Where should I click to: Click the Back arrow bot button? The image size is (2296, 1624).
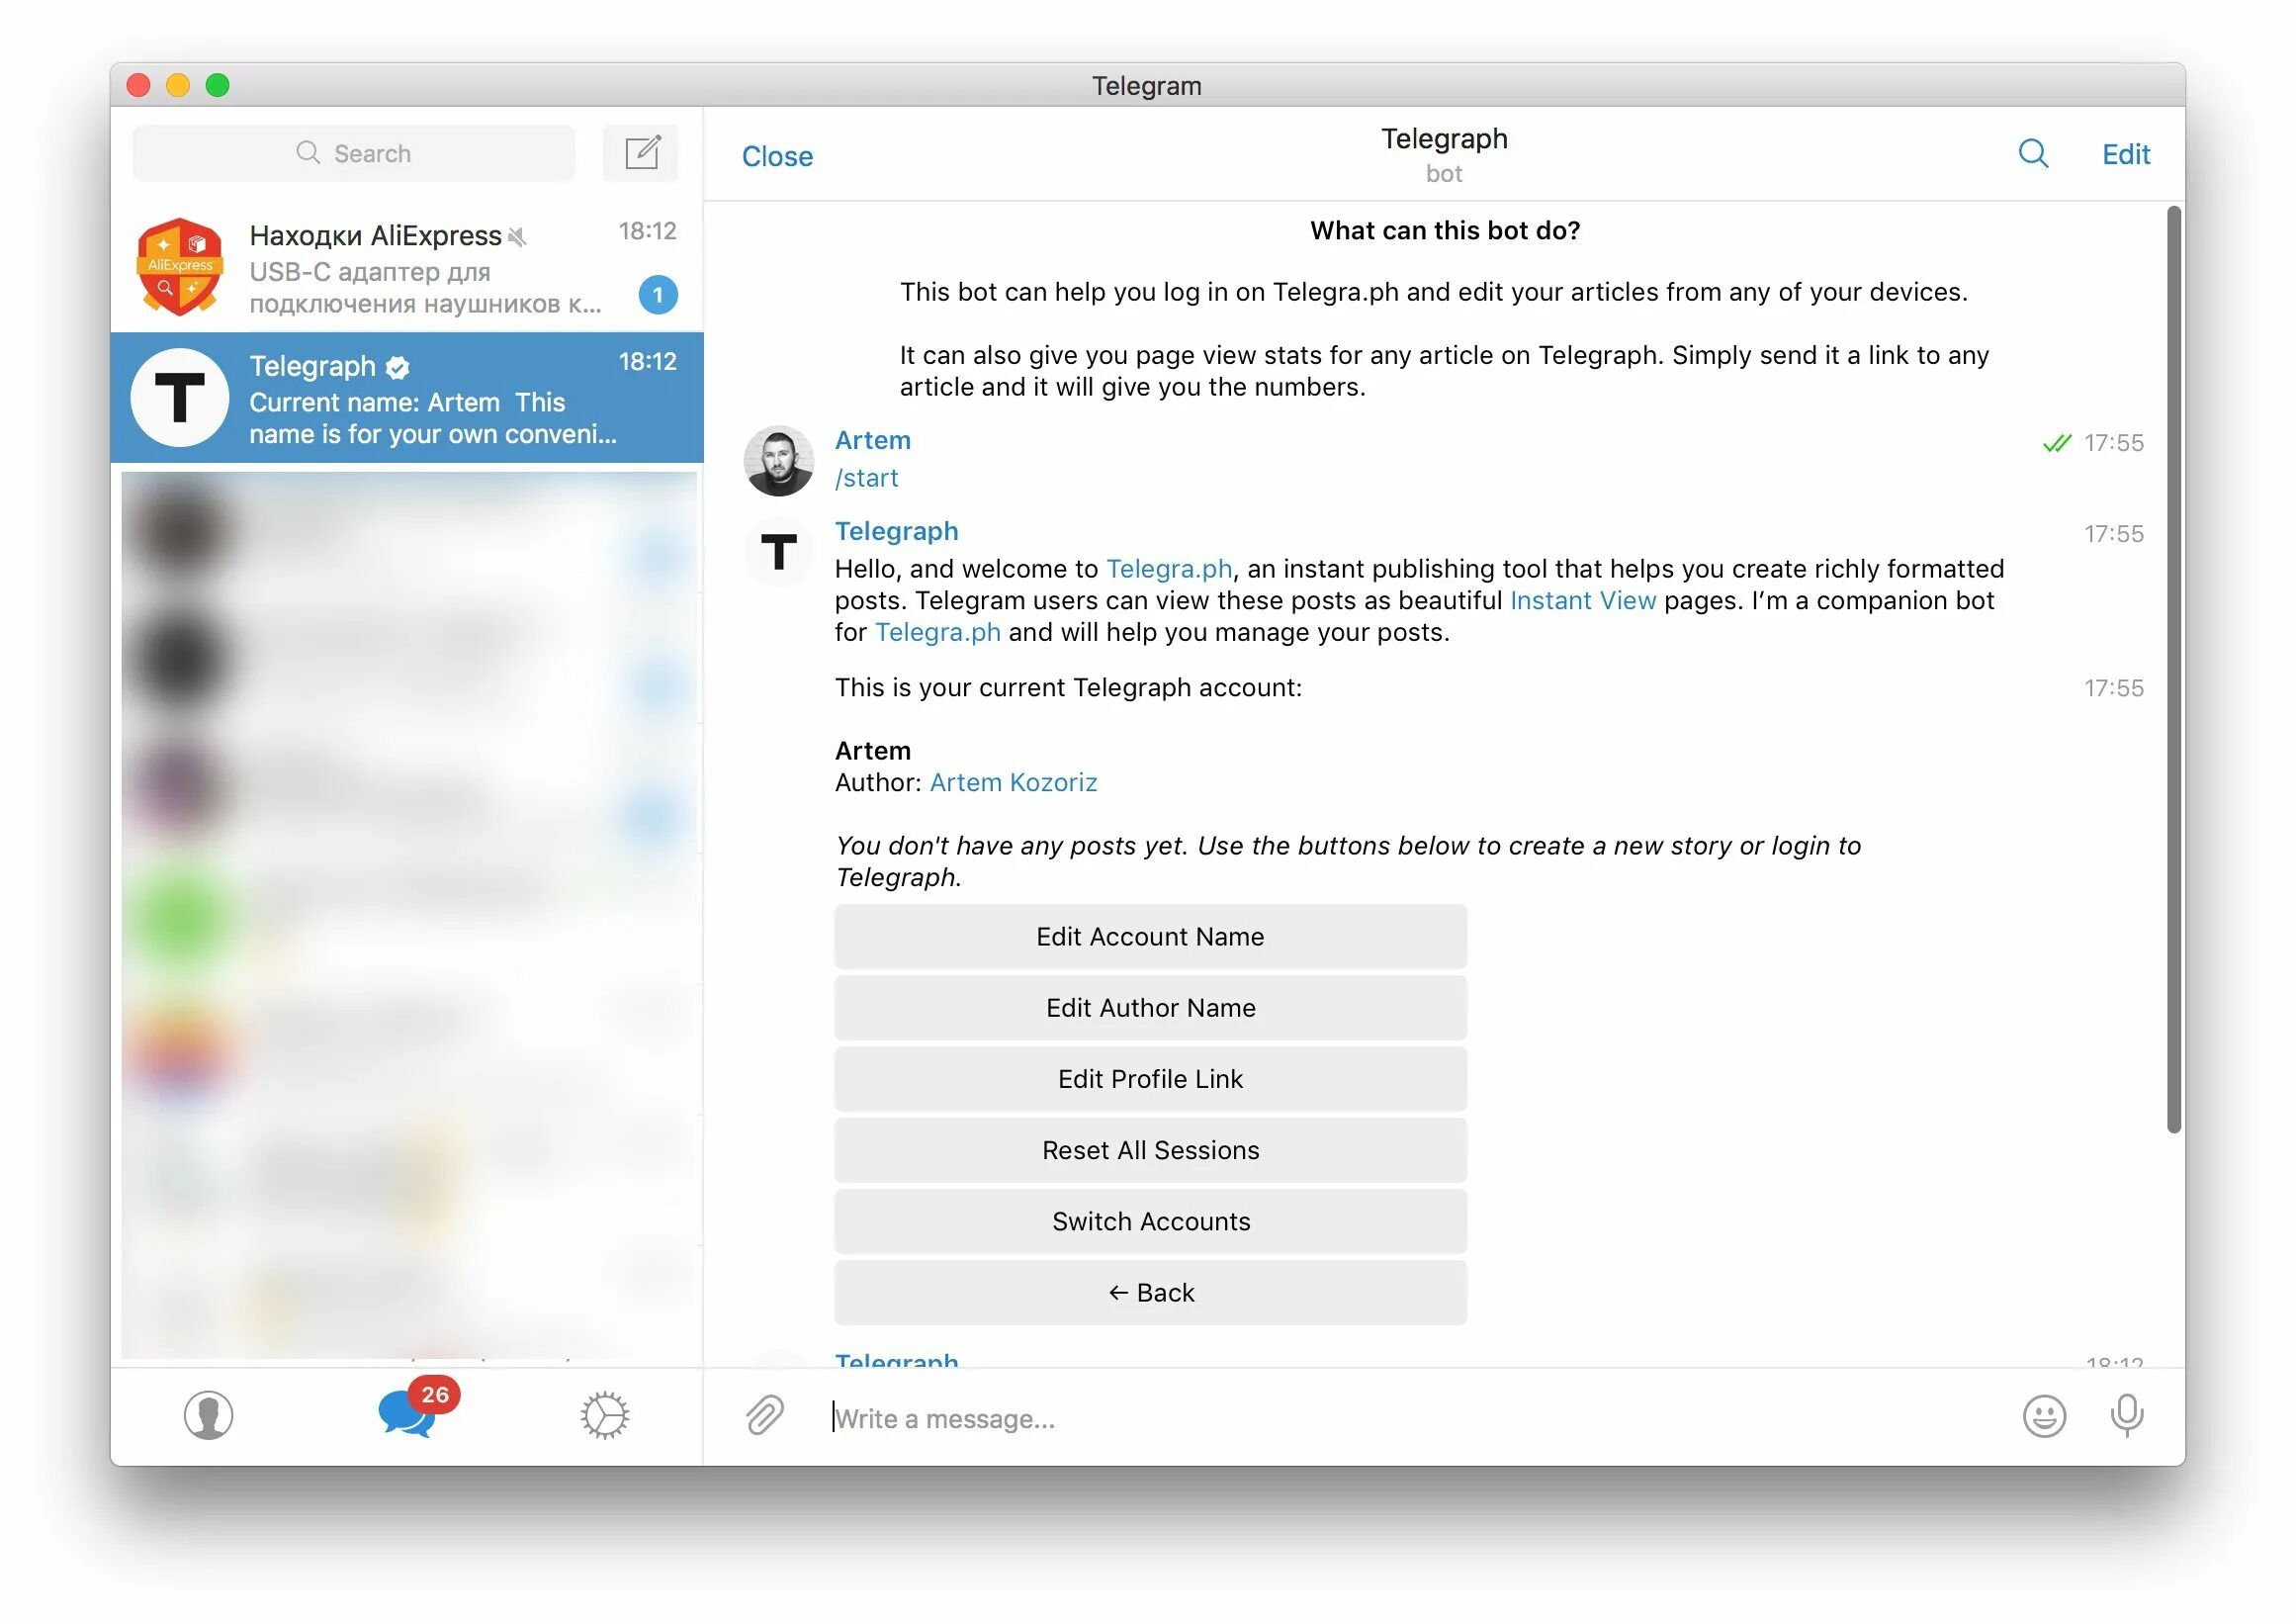1150,1293
